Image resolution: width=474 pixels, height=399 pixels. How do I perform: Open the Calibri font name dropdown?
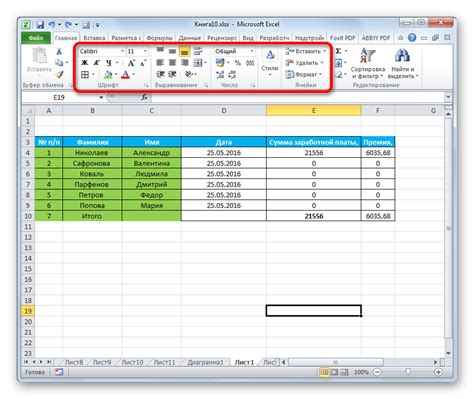[x=122, y=51]
